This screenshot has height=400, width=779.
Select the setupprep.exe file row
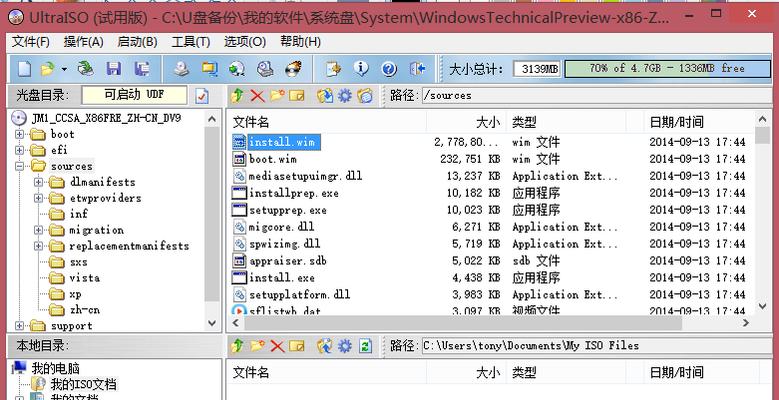(489, 210)
